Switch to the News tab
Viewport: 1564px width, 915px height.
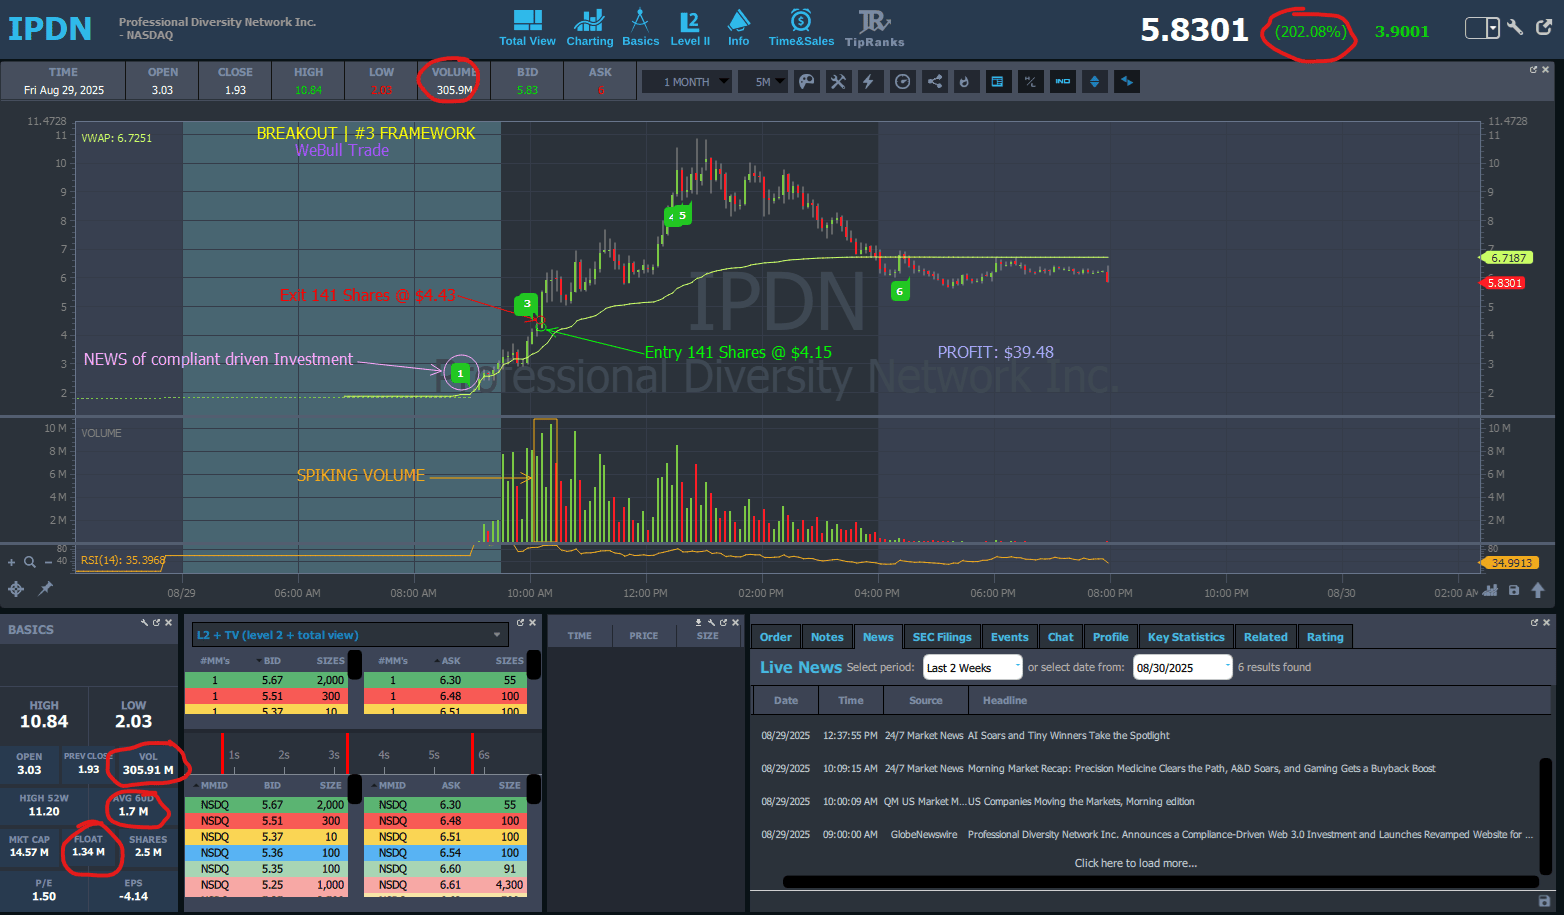pyautogui.click(x=878, y=637)
